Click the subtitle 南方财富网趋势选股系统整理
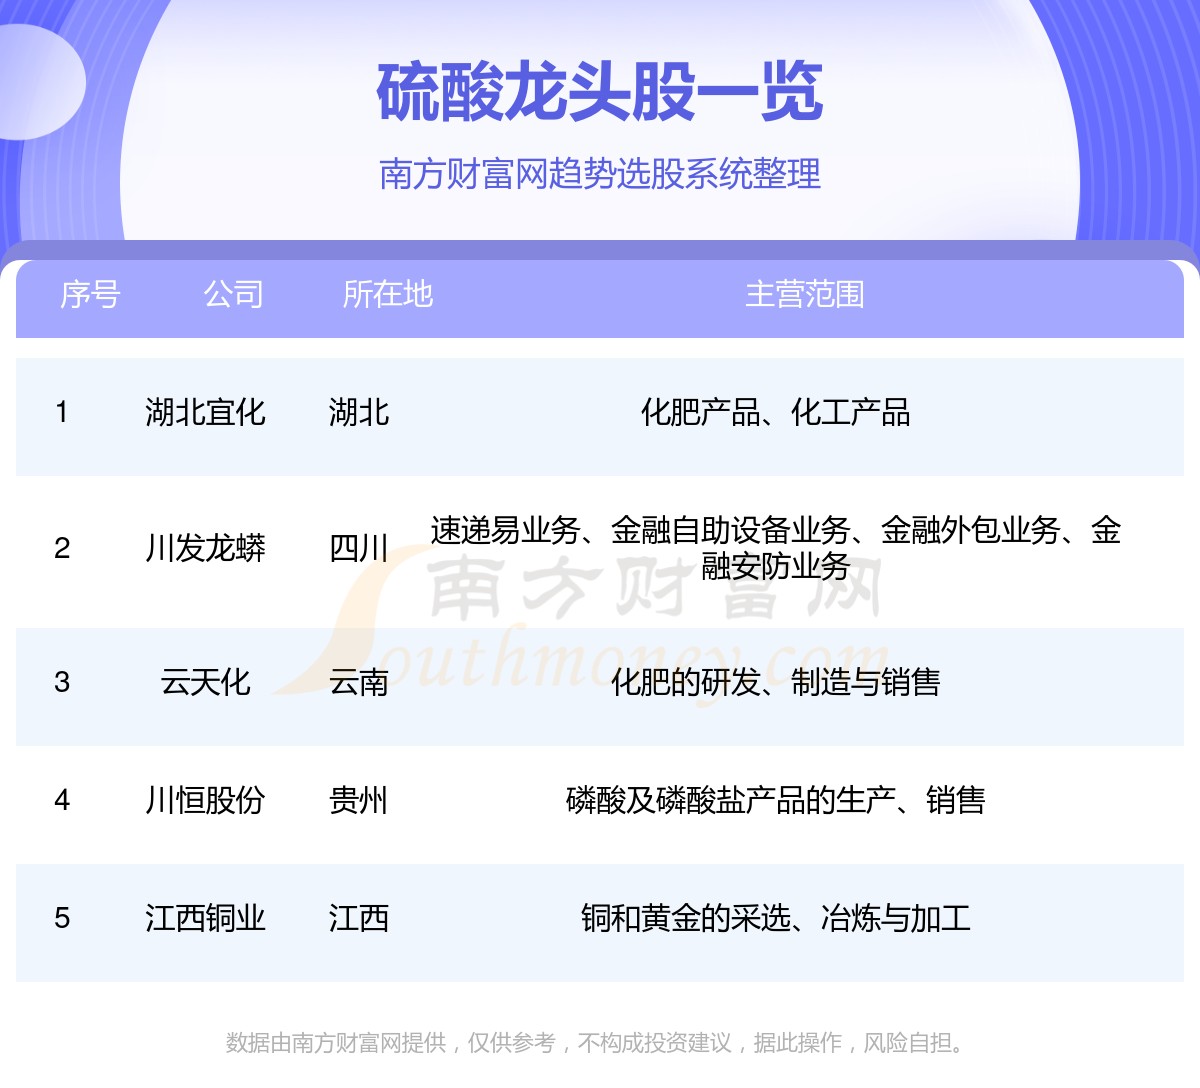This screenshot has width=1200, height=1088. (x=600, y=174)
